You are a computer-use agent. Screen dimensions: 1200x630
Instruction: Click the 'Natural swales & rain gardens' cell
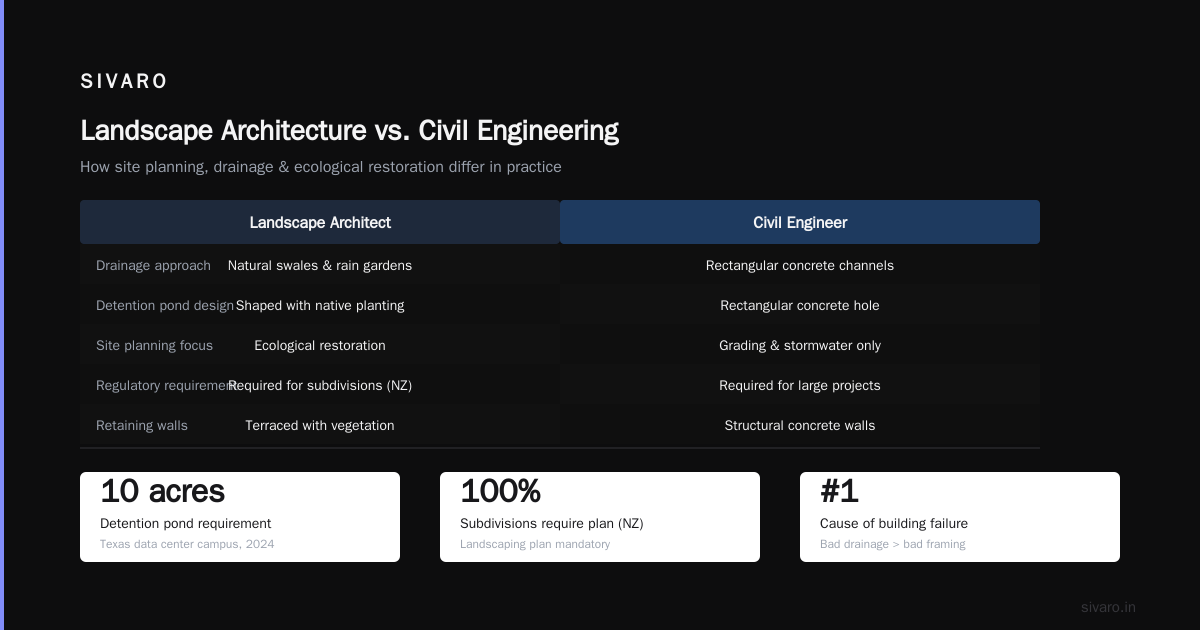(320, 266)
